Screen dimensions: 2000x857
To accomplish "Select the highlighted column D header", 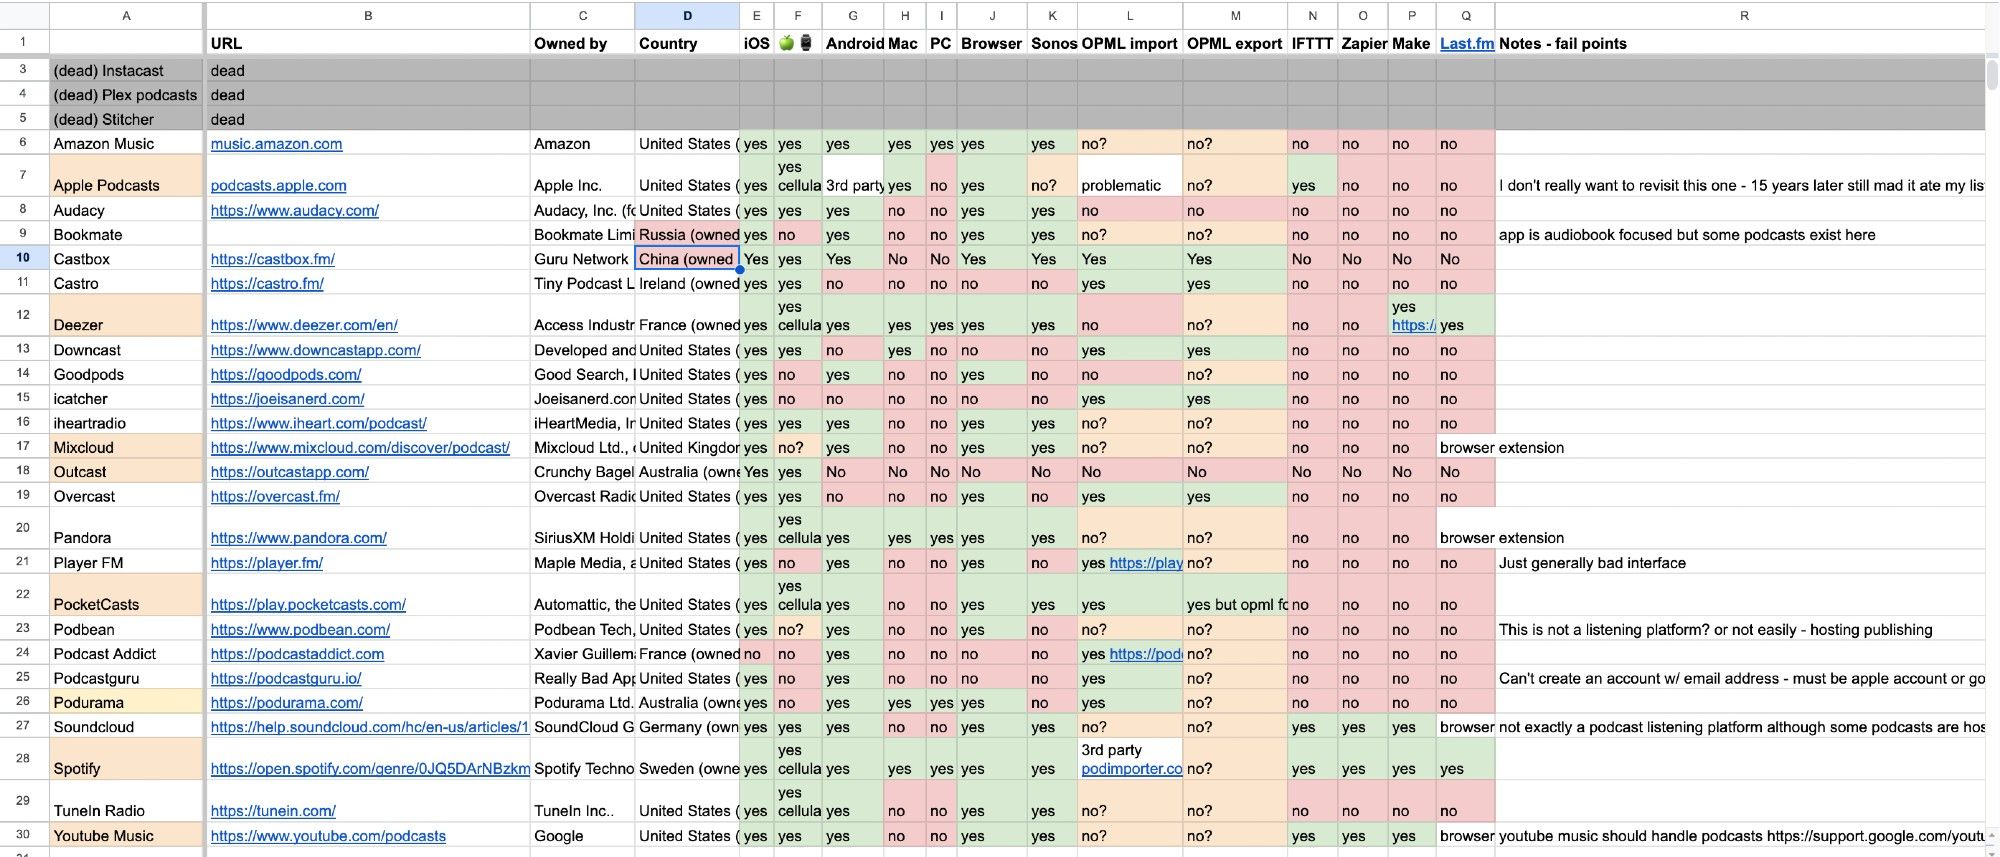I will [687, 15].
